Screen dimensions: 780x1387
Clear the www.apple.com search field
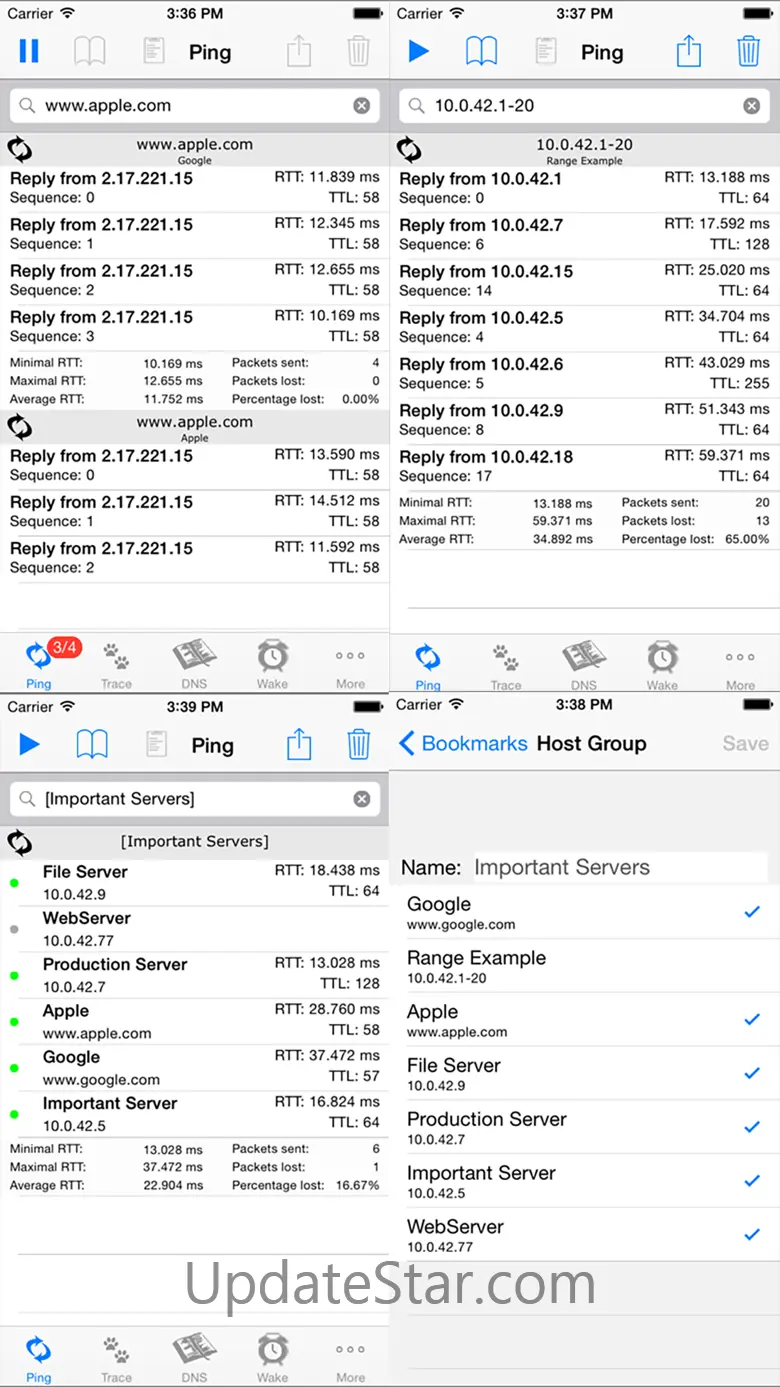362,106
